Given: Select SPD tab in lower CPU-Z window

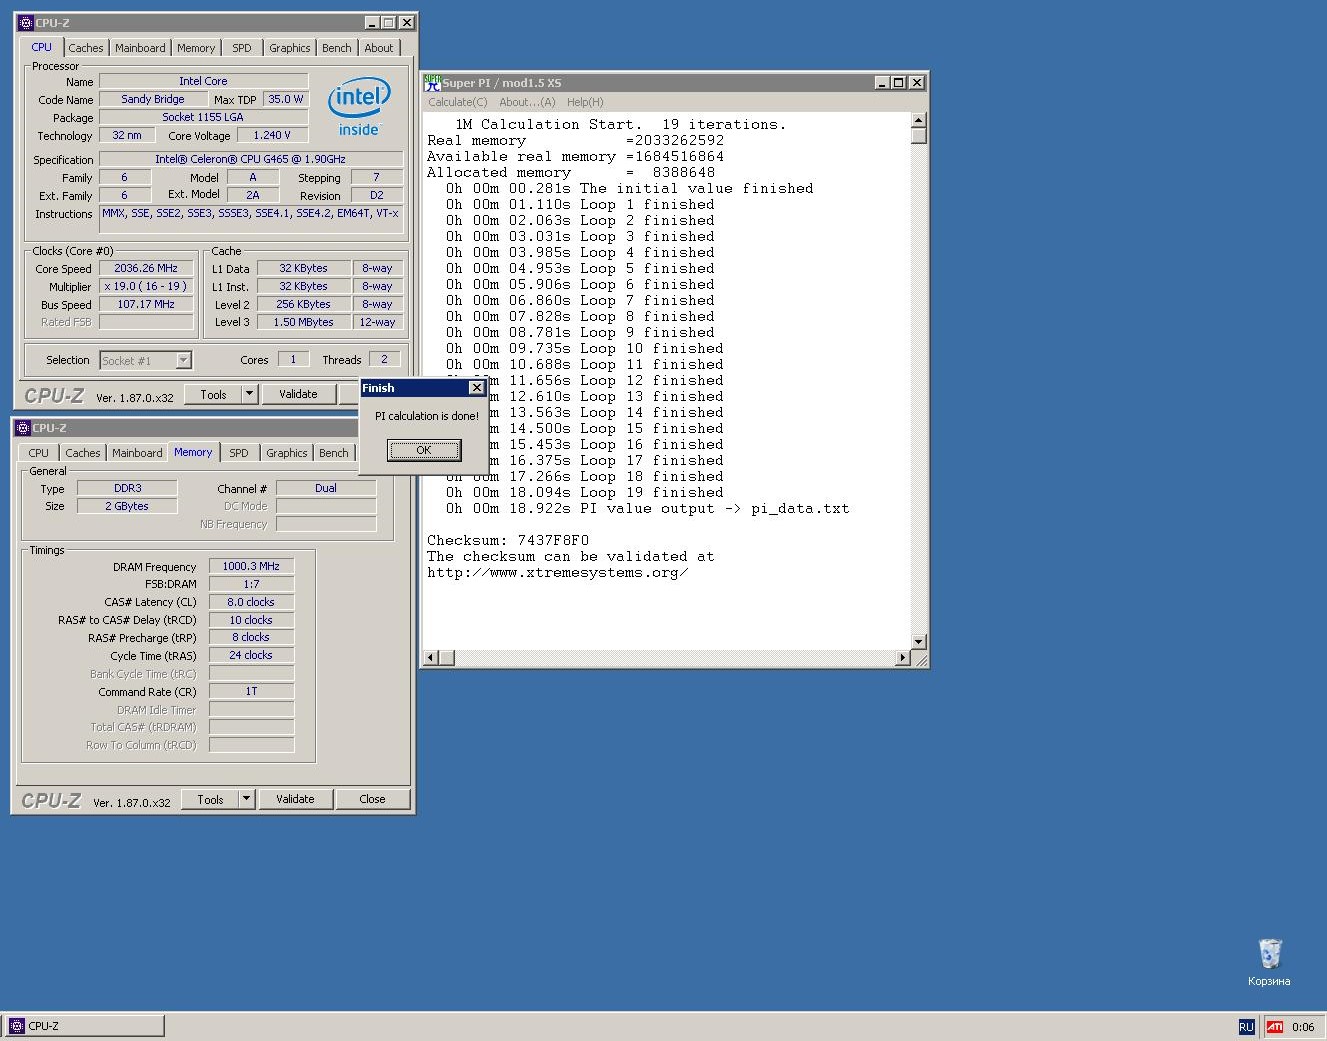Looking at the screenshot, I should 239,453.
